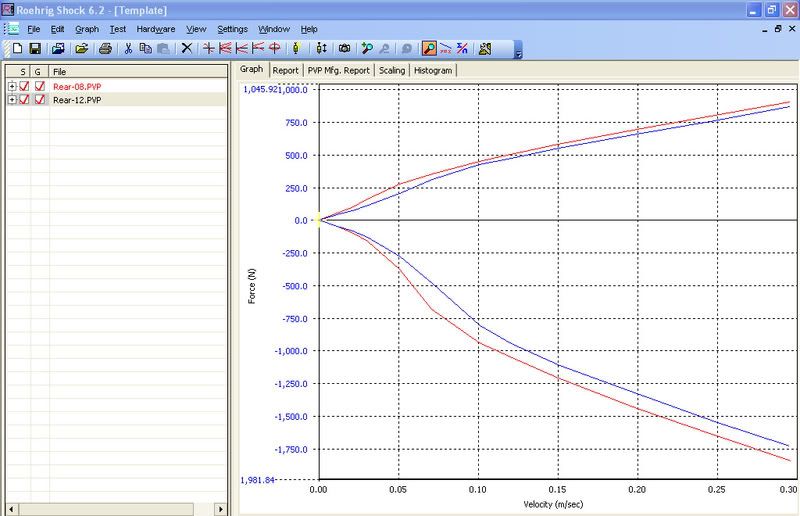The height and width of the screenshot is (516, 800).
Task: Open the Hardware menu
Action: pyautogui.click(x=156, y=29)
